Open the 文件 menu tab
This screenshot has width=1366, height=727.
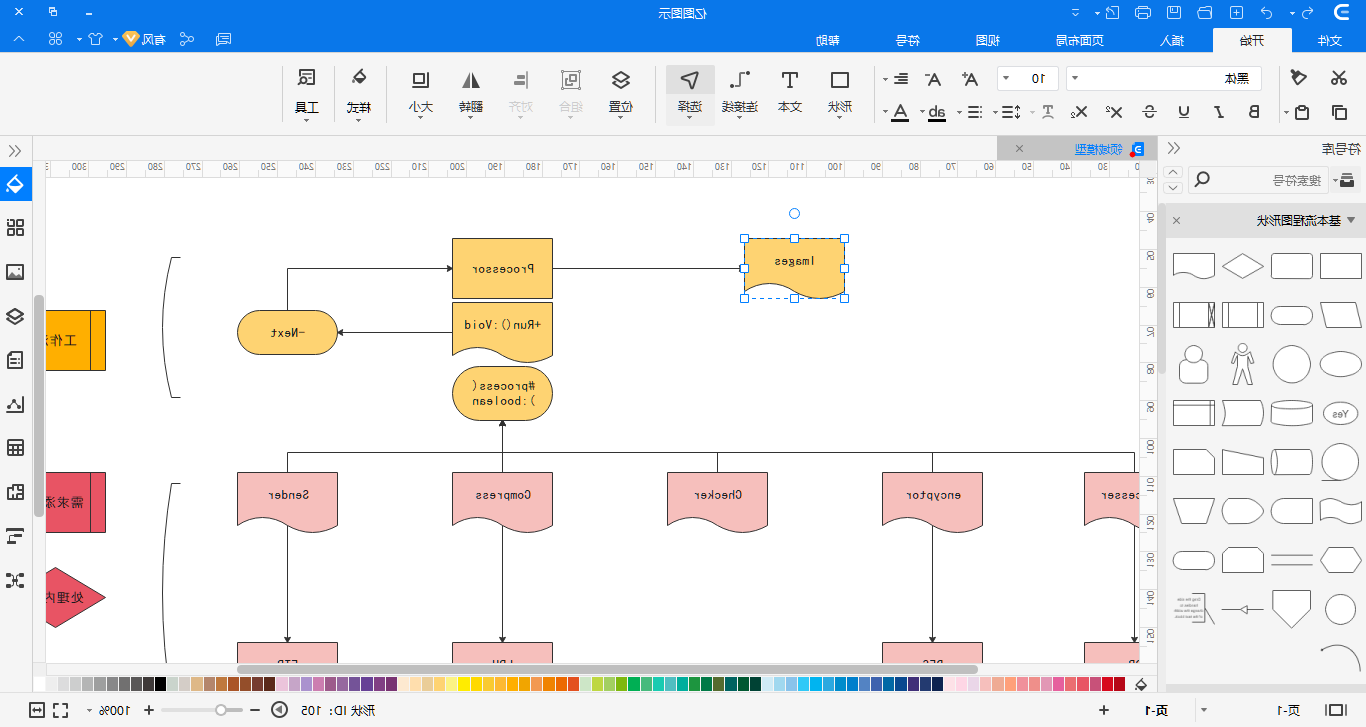pyautogui.click(x=1329, y=40)
